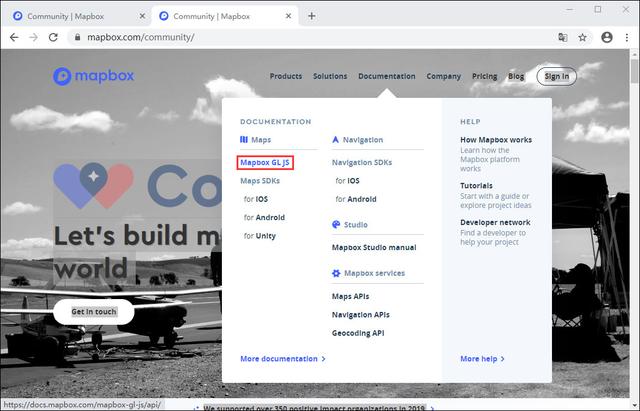Click the page vertical scrollbar thumb
The width and height of the screenshot is (640, 411).
[x=634, y=71]
